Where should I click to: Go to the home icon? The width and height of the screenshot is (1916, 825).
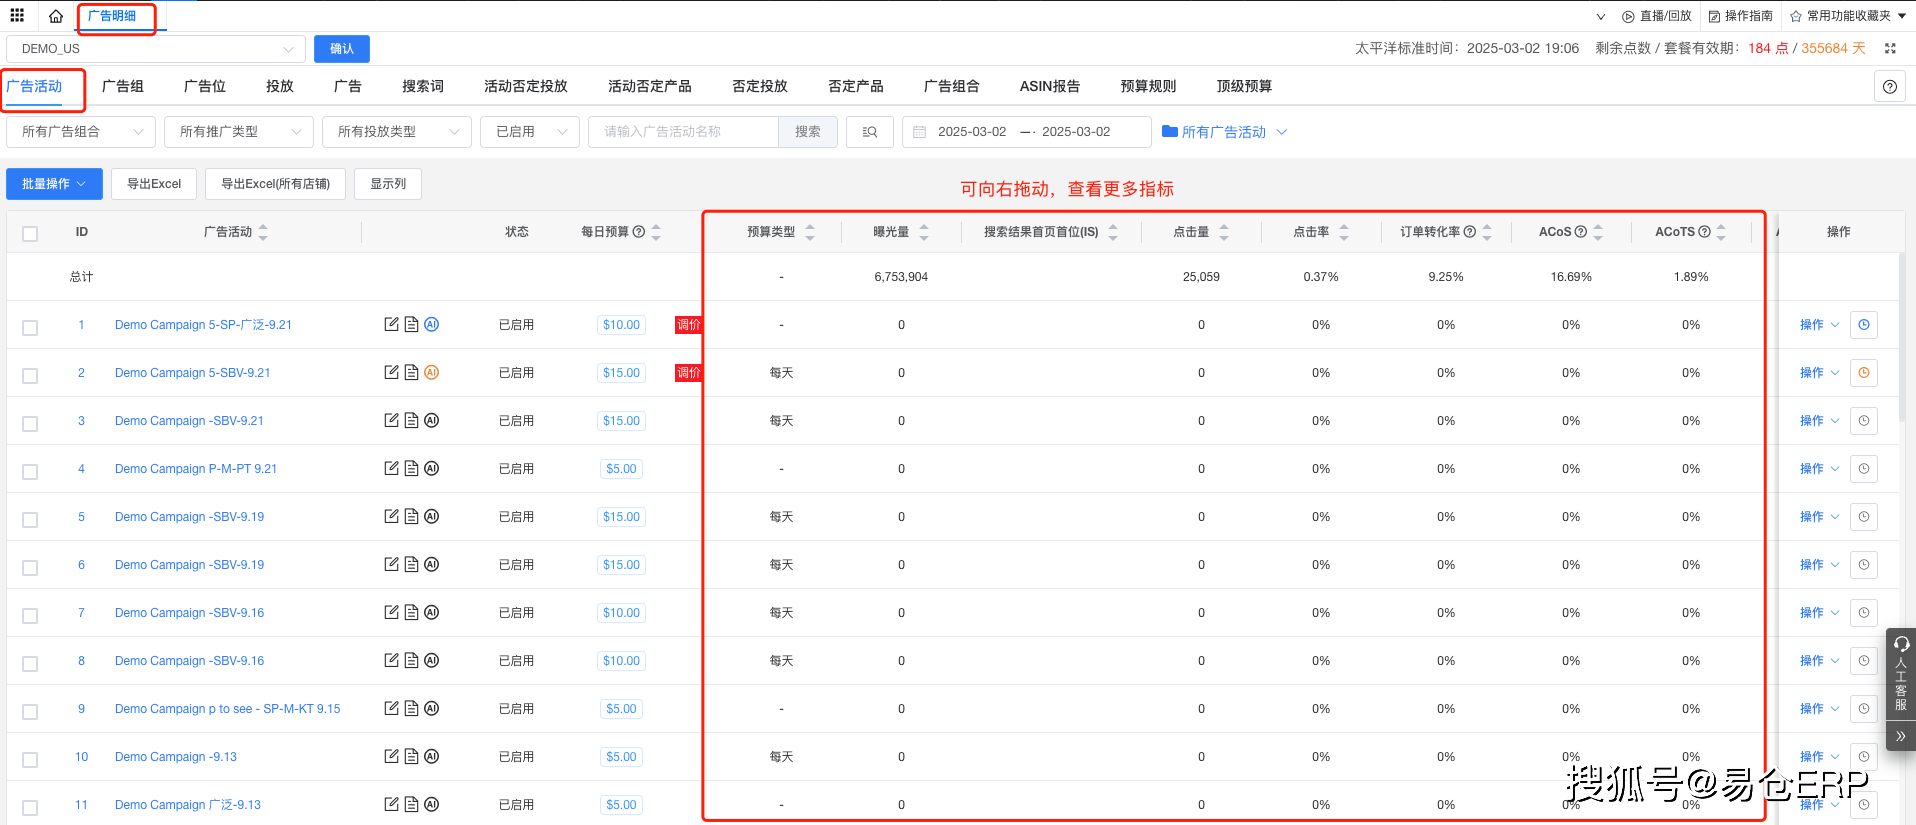[56, 16]
